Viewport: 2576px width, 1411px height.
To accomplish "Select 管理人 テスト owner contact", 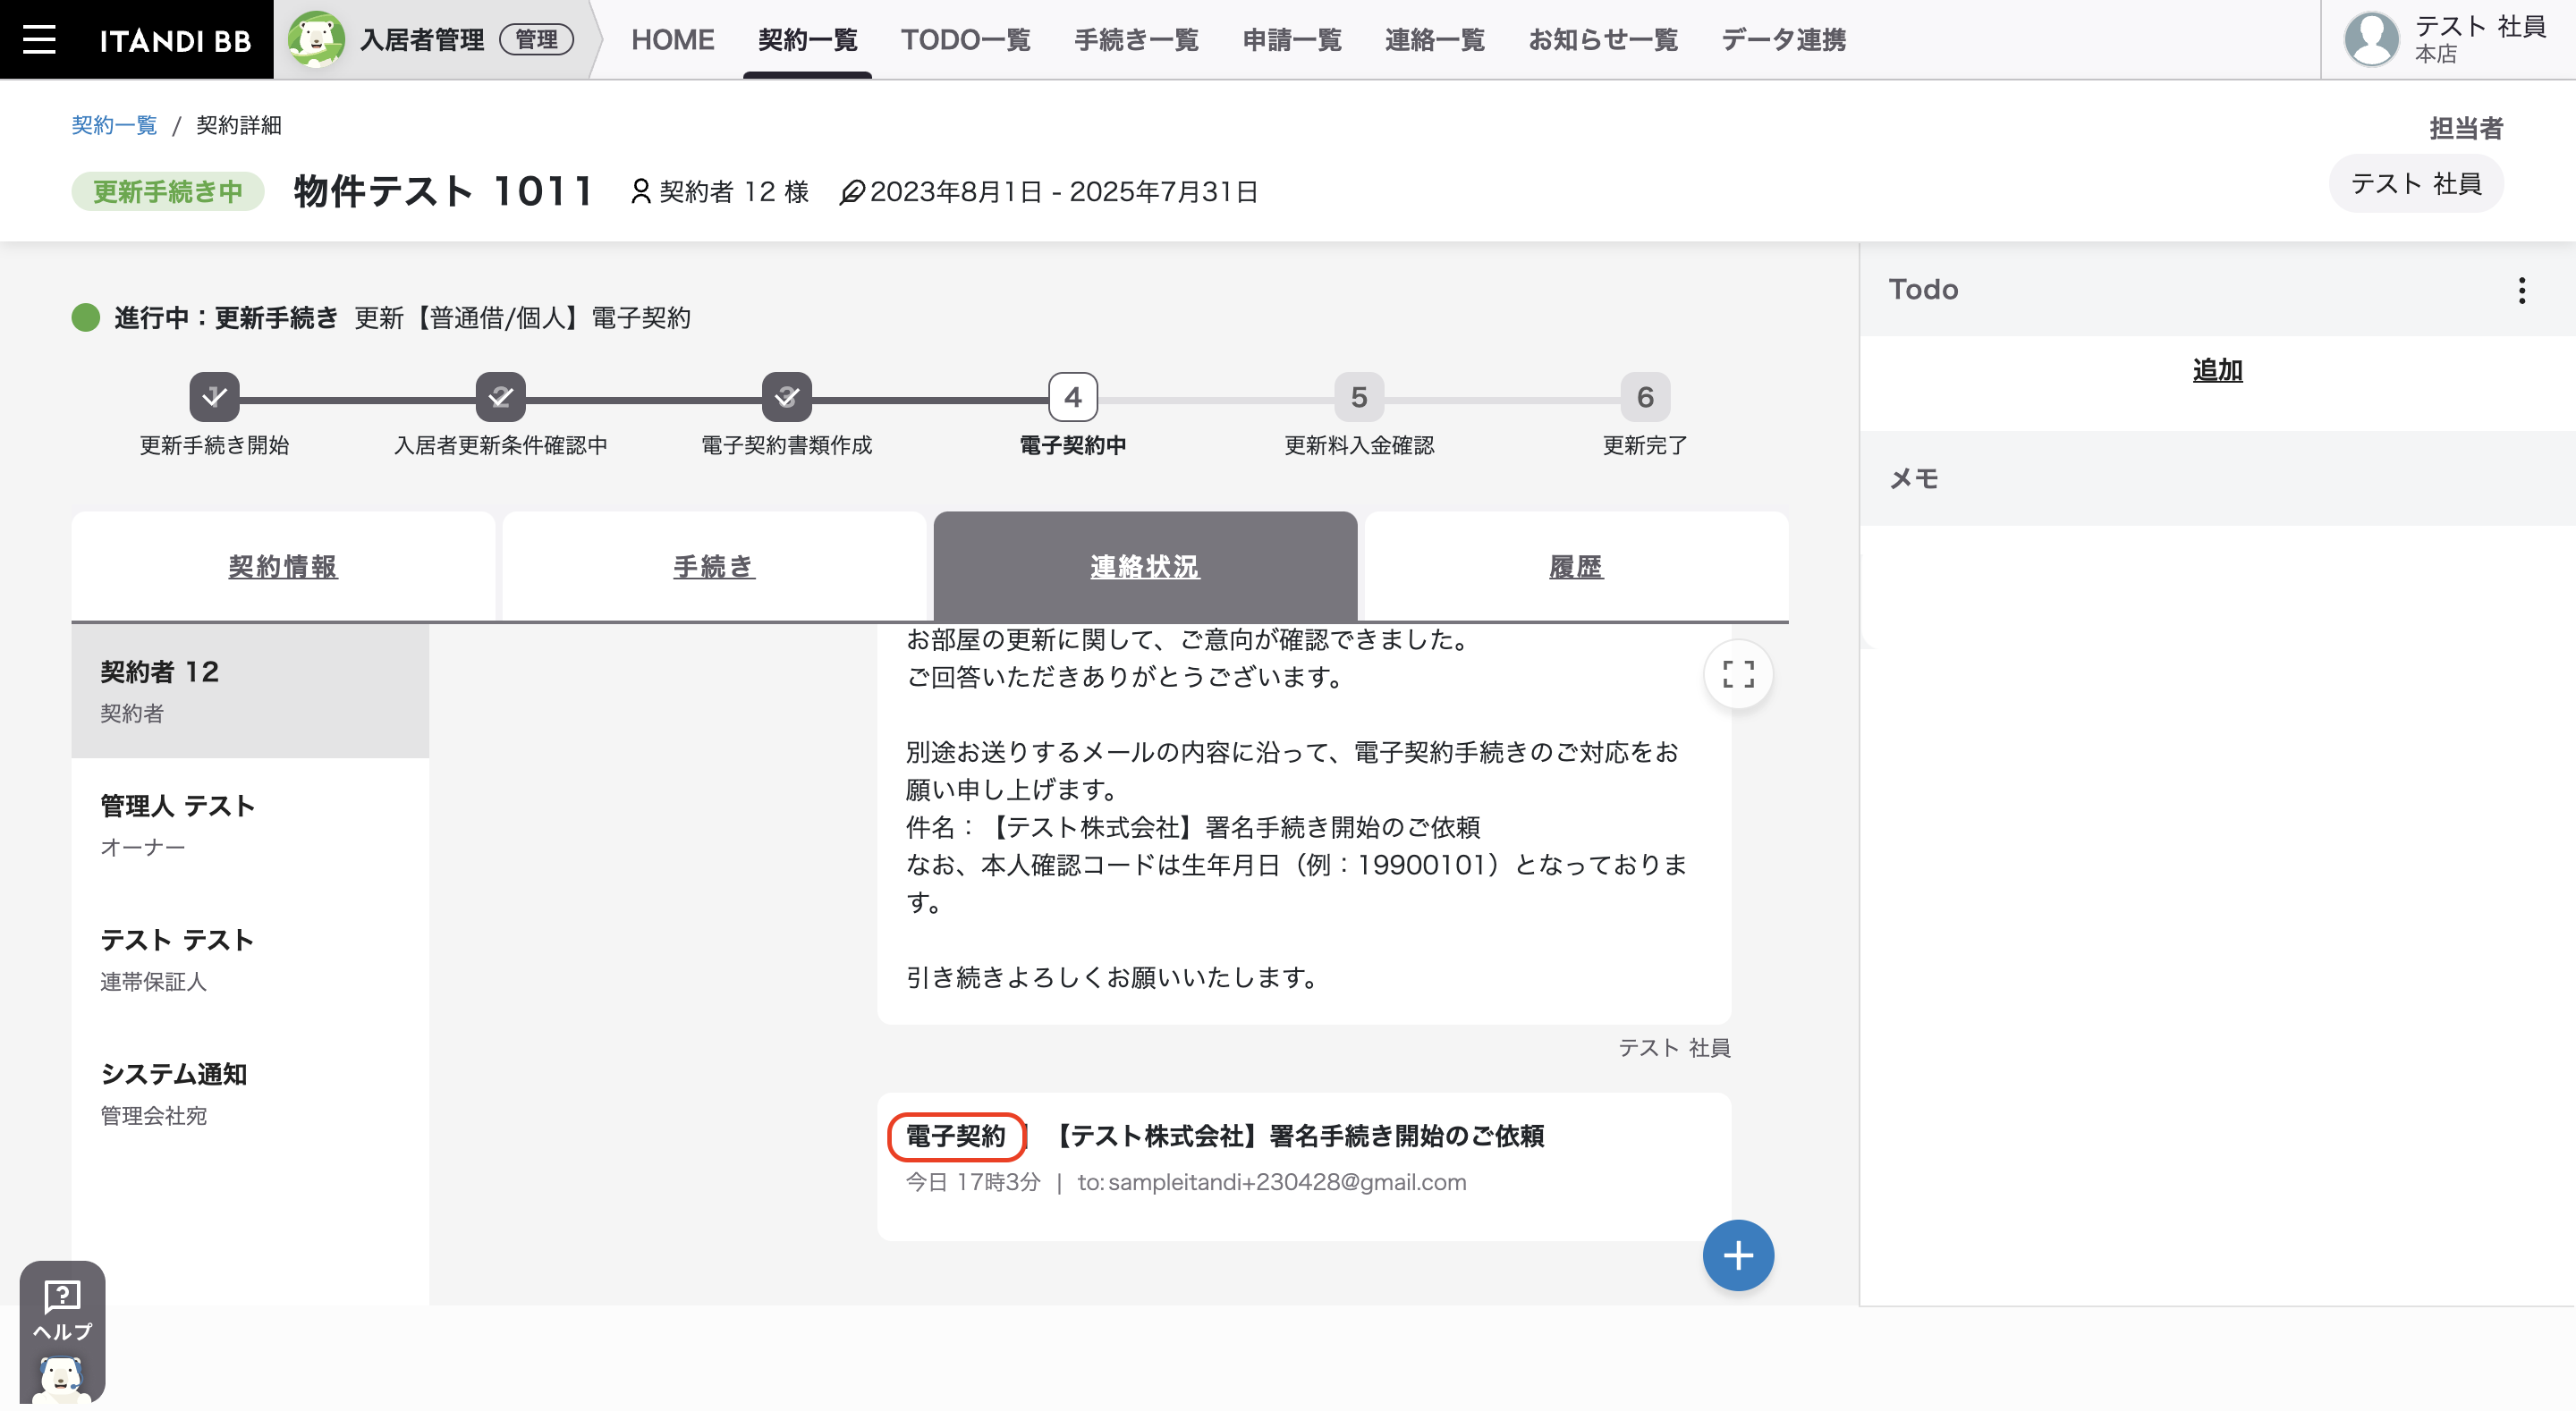I will pos(250,825).
